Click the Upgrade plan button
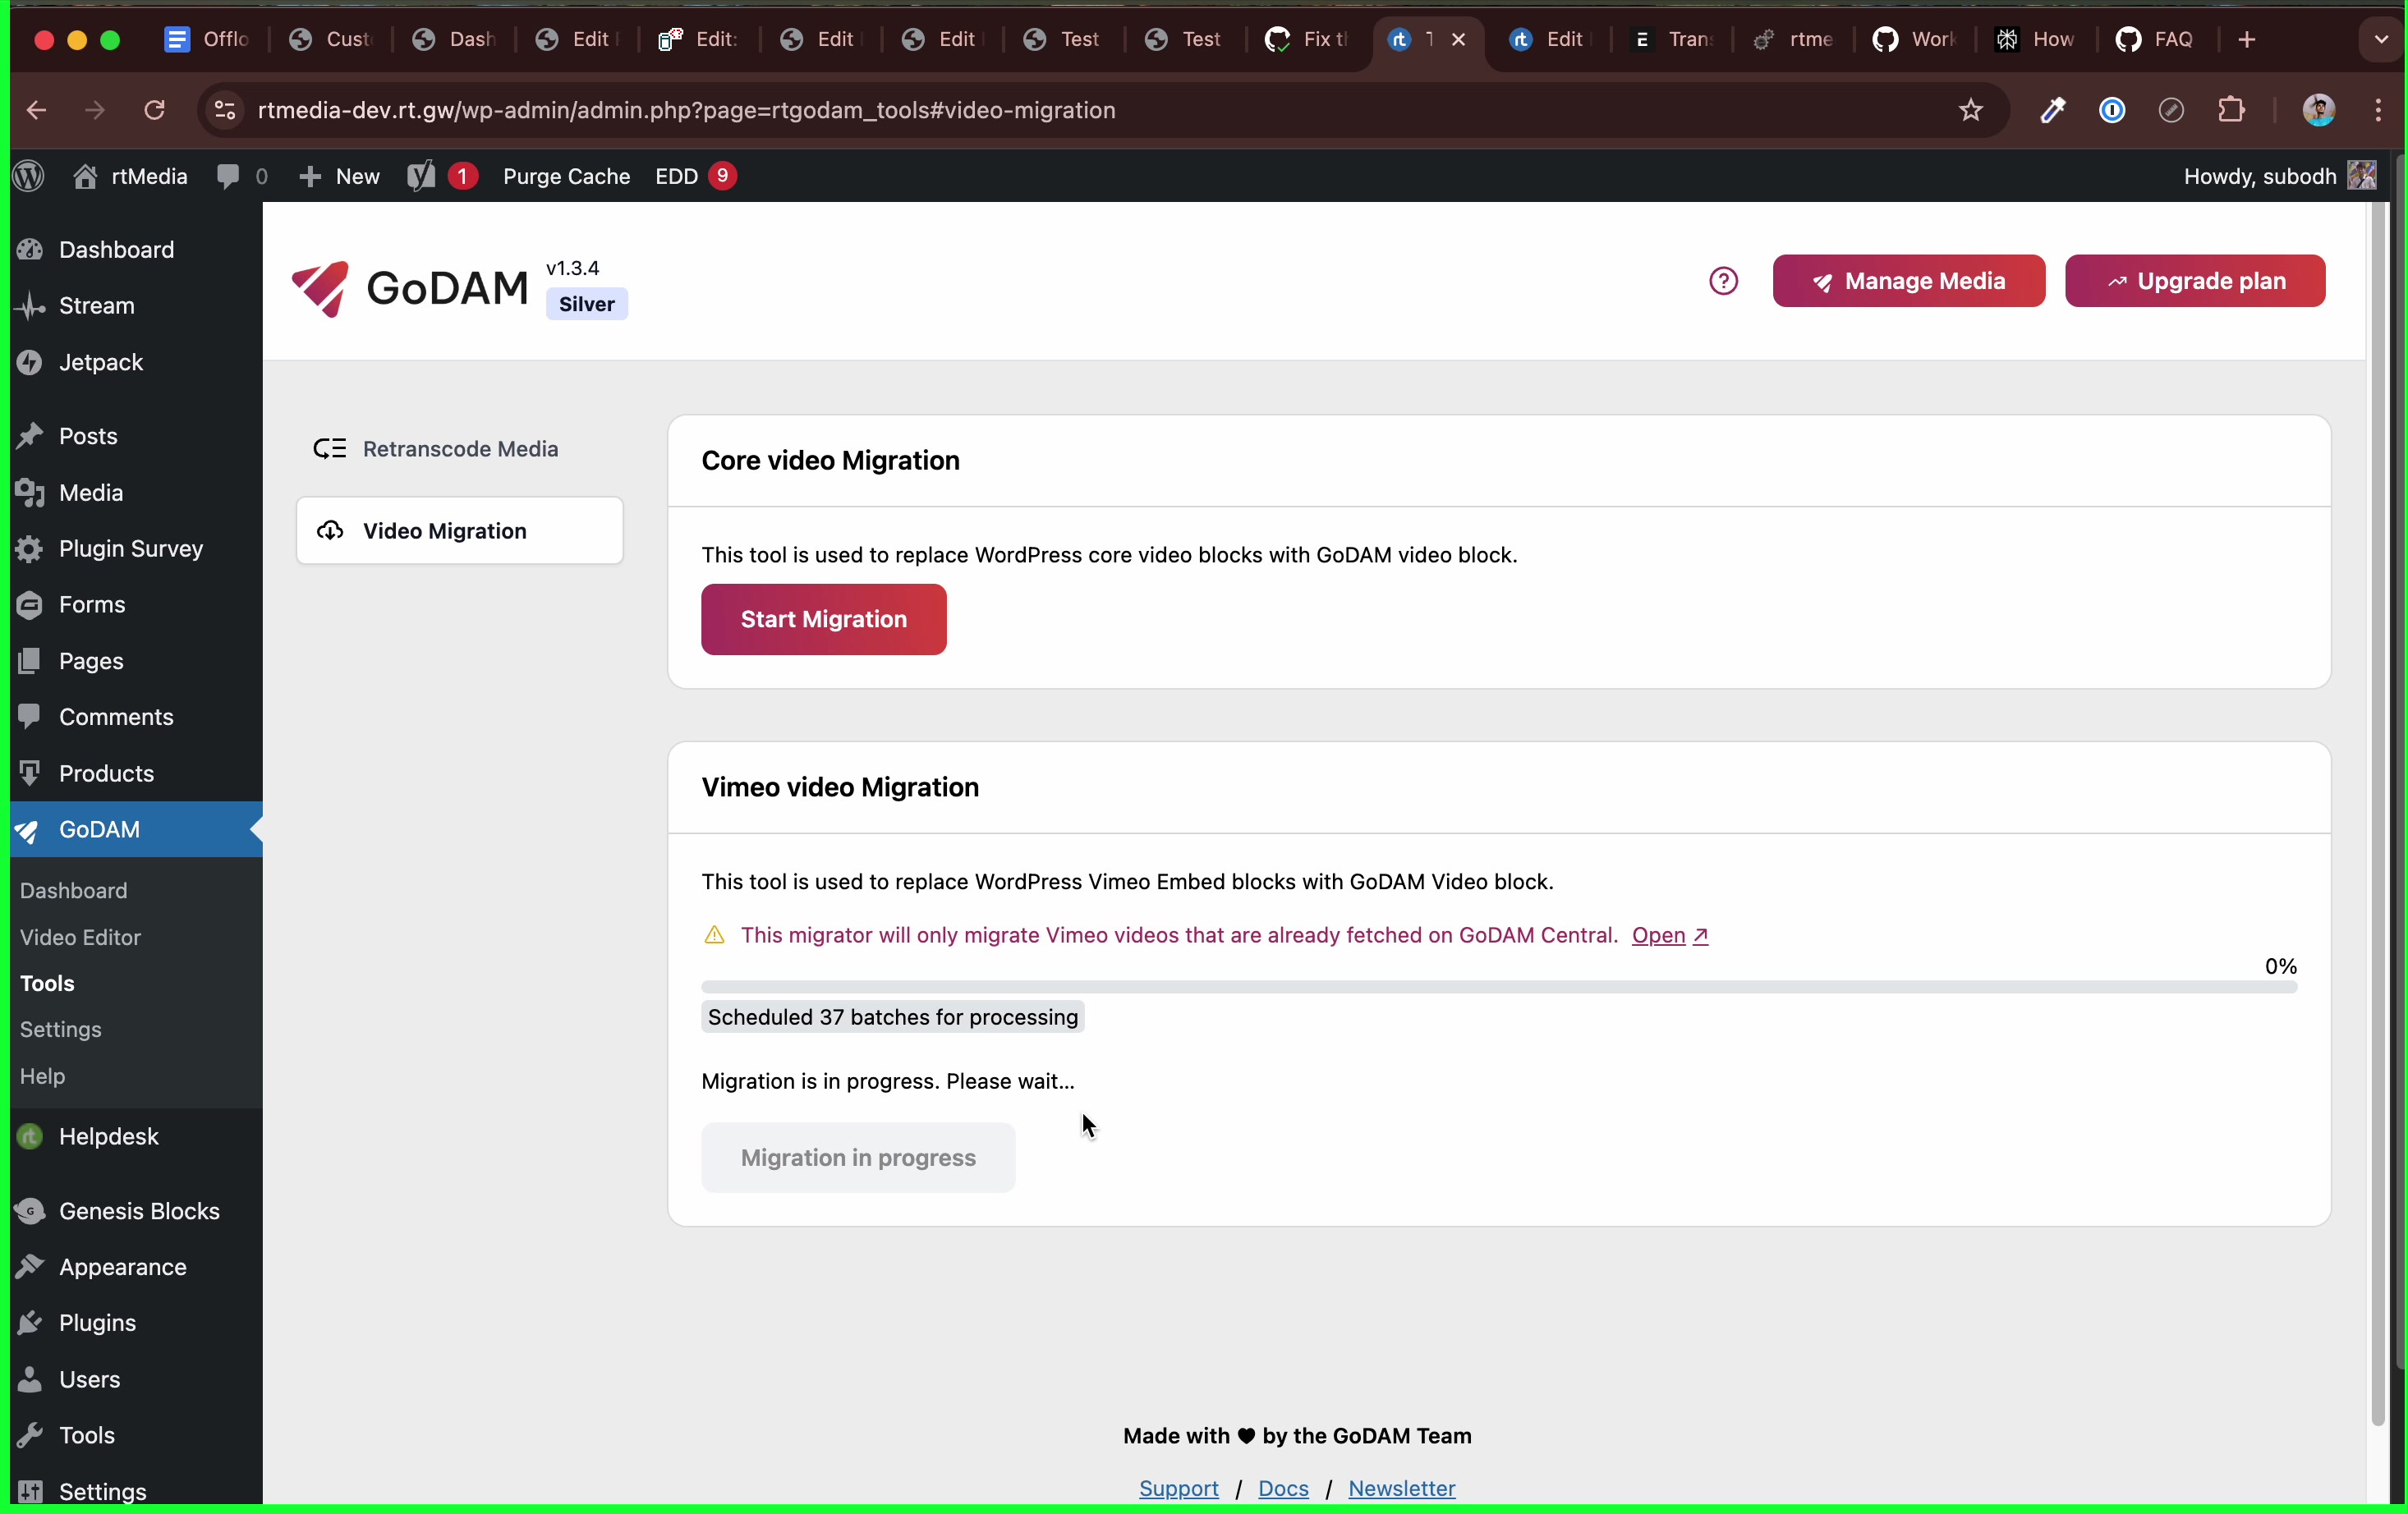 pos(2195,281)
